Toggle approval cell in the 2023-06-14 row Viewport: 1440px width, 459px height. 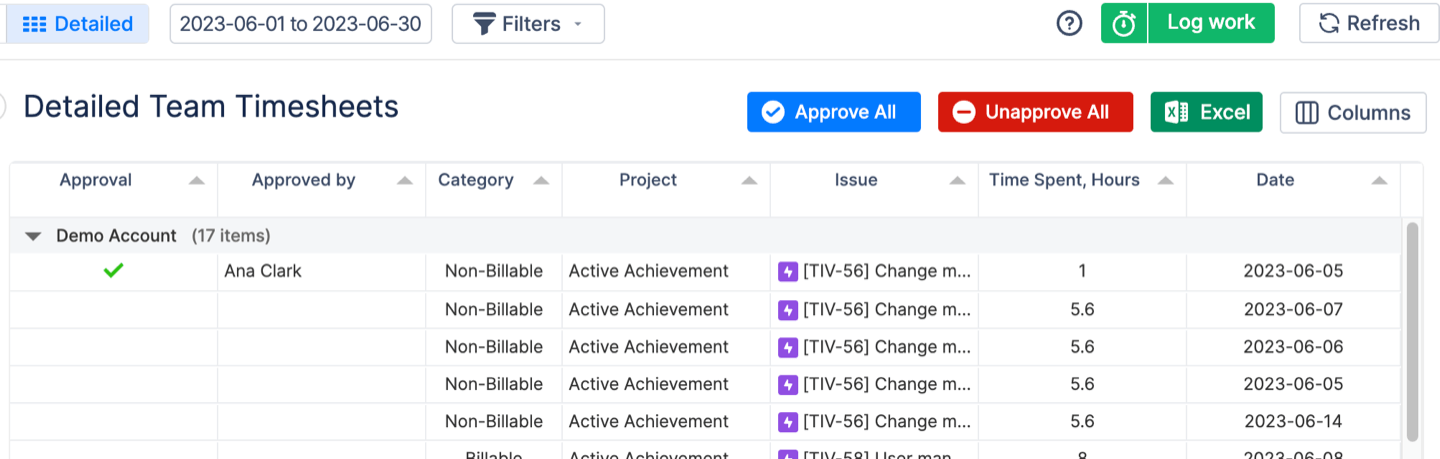[x=113, y=422]
